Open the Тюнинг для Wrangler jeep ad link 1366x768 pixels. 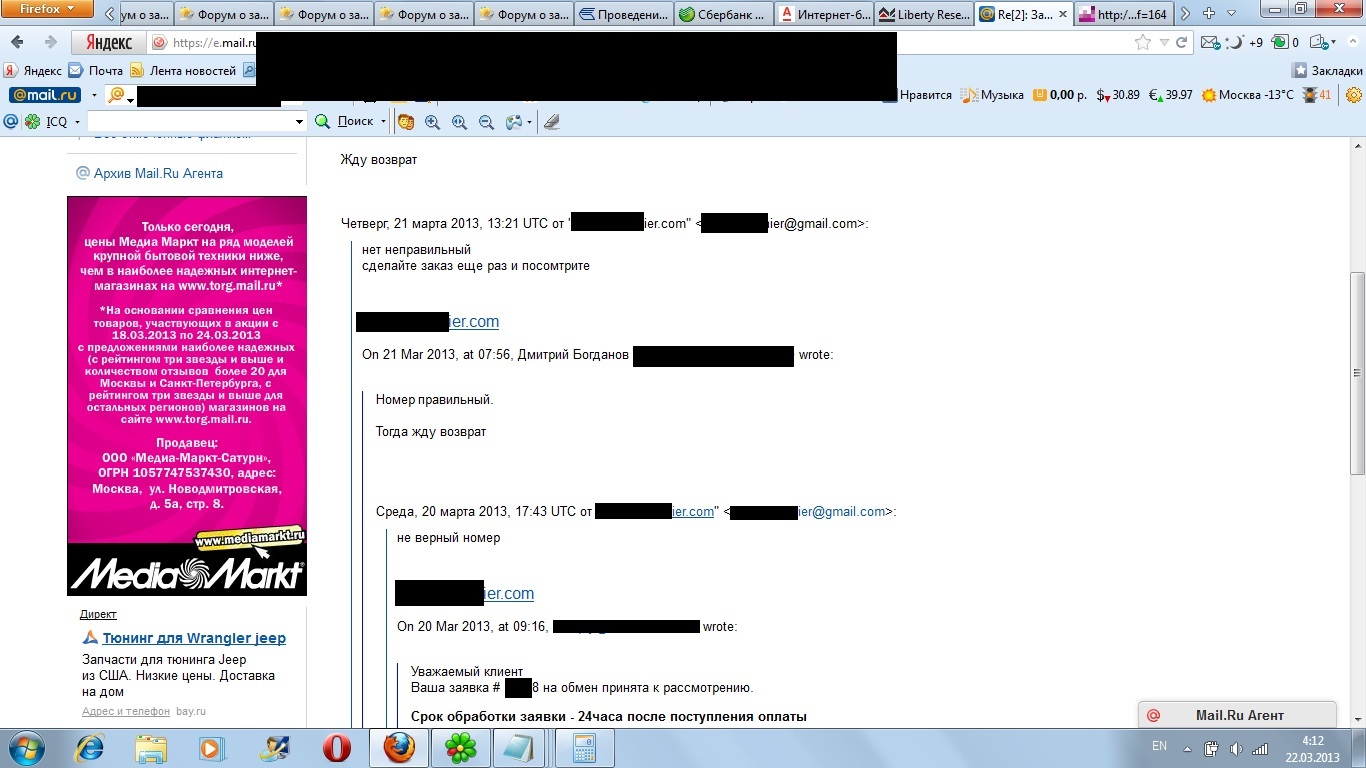(x=194, y=639)
